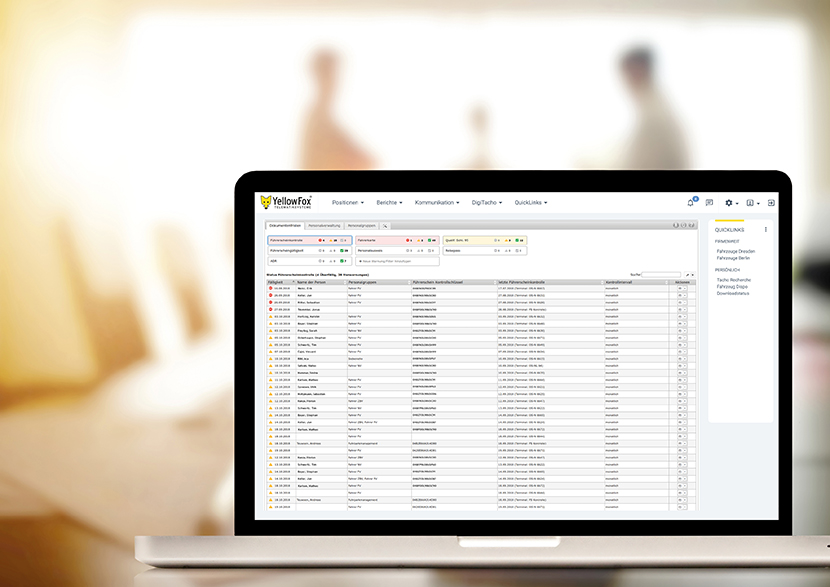Expand the Berichte dropdown
This screenshot has width=830, height=587.
coord(389,202)
